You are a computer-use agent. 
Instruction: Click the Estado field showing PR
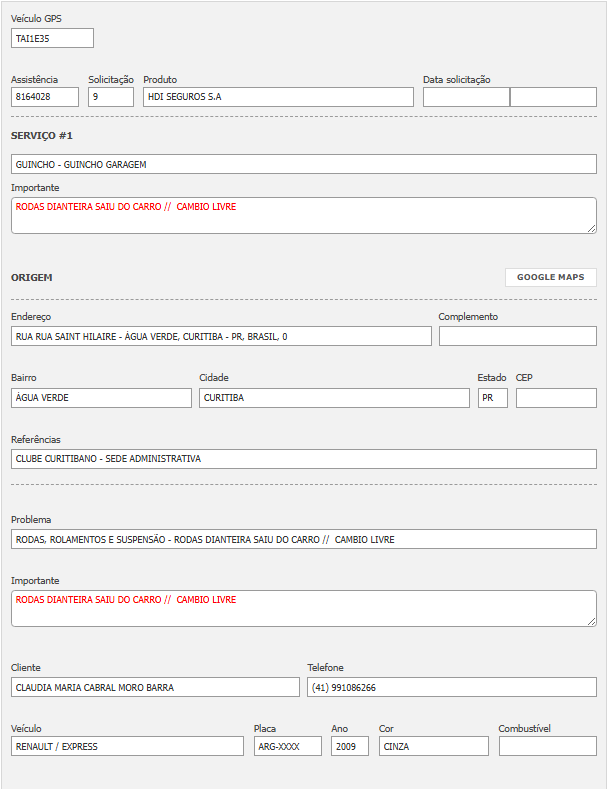pos(492,398)
